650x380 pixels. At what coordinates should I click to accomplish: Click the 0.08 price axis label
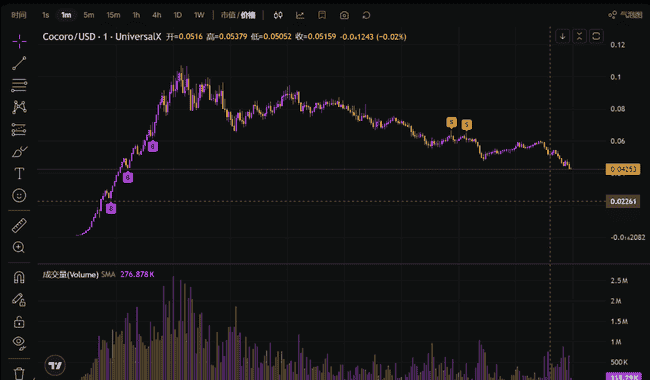(618, 109)
